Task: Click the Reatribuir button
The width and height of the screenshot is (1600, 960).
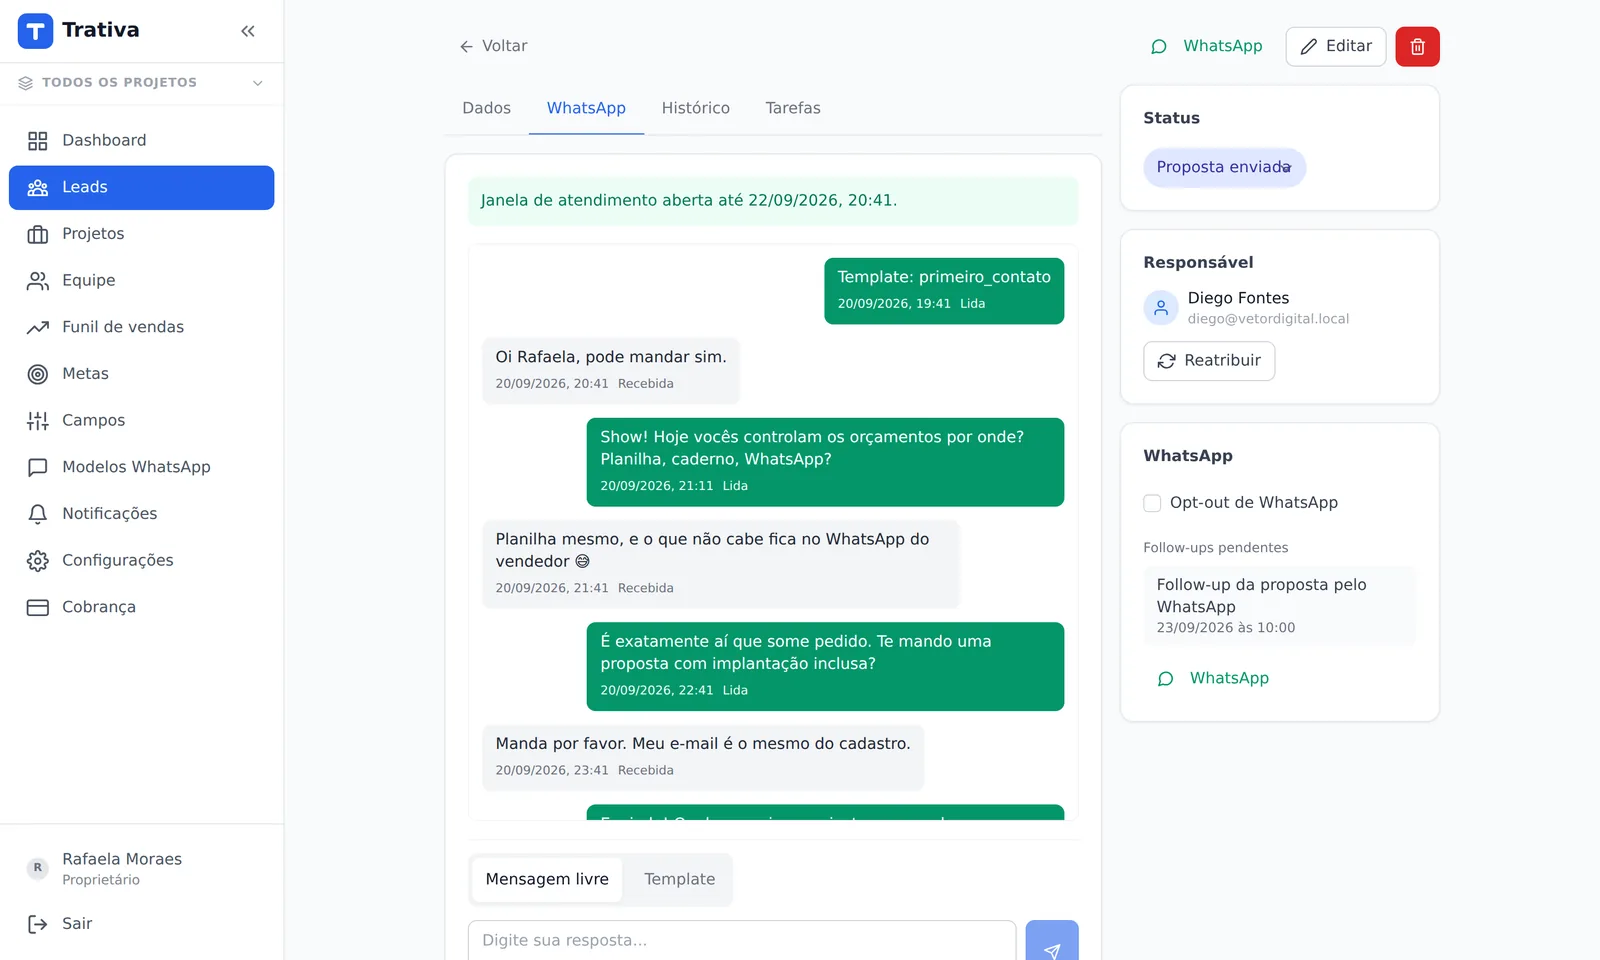Action: point(1209,361)
